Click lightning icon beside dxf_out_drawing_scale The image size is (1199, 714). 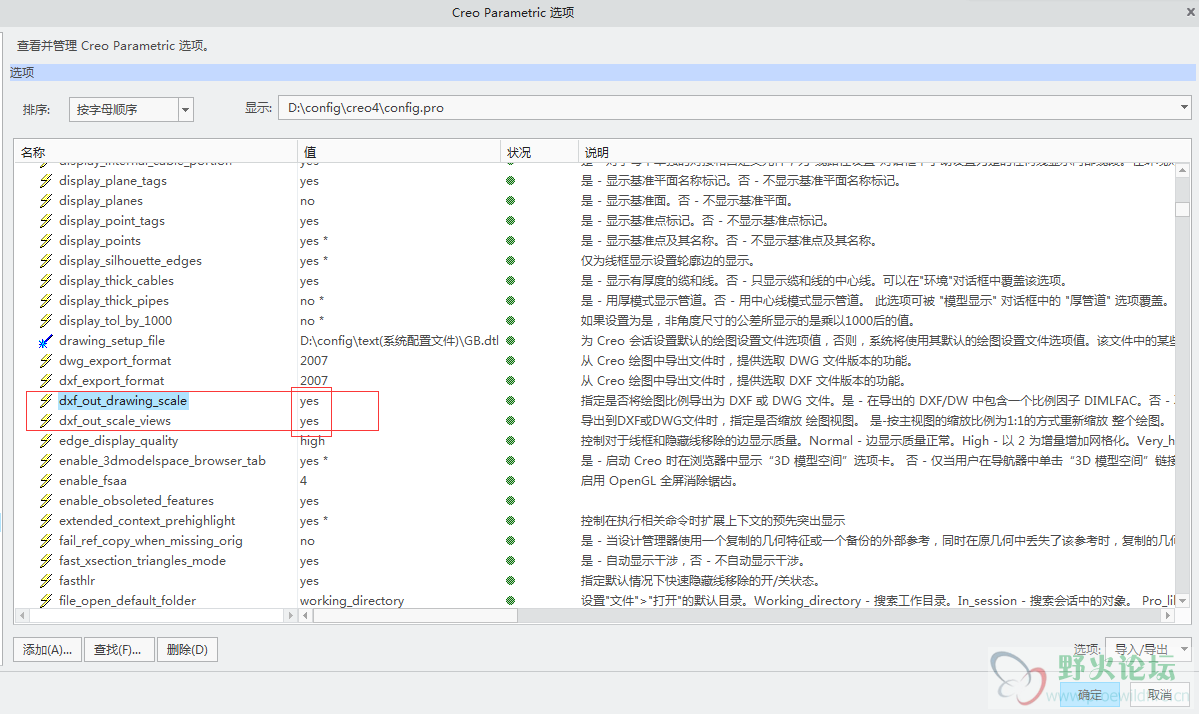(46, 401)
